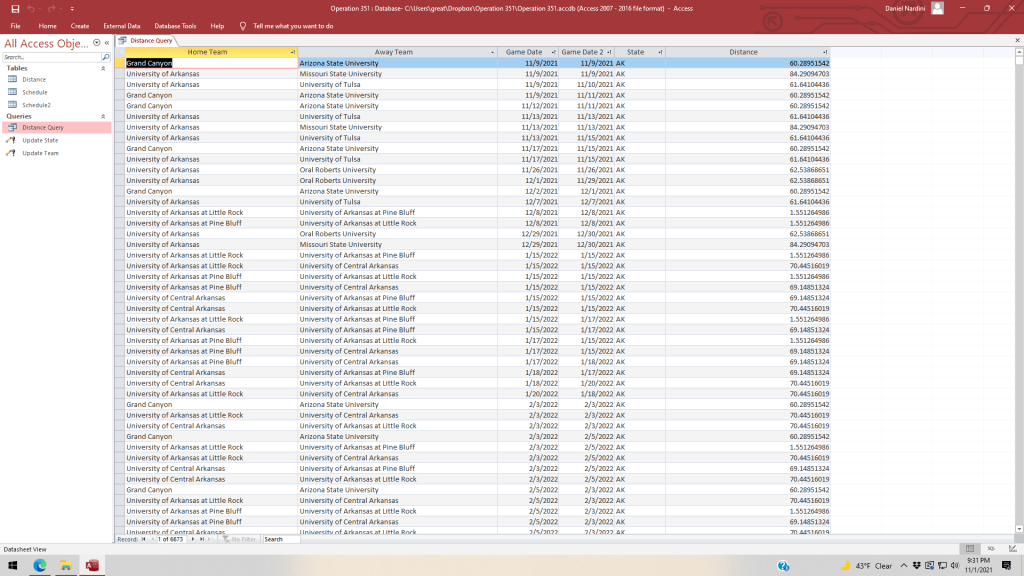1024x576 pixels.
Task: Click the Save icon in the quick access toolbar
Action: coord(15,8)
